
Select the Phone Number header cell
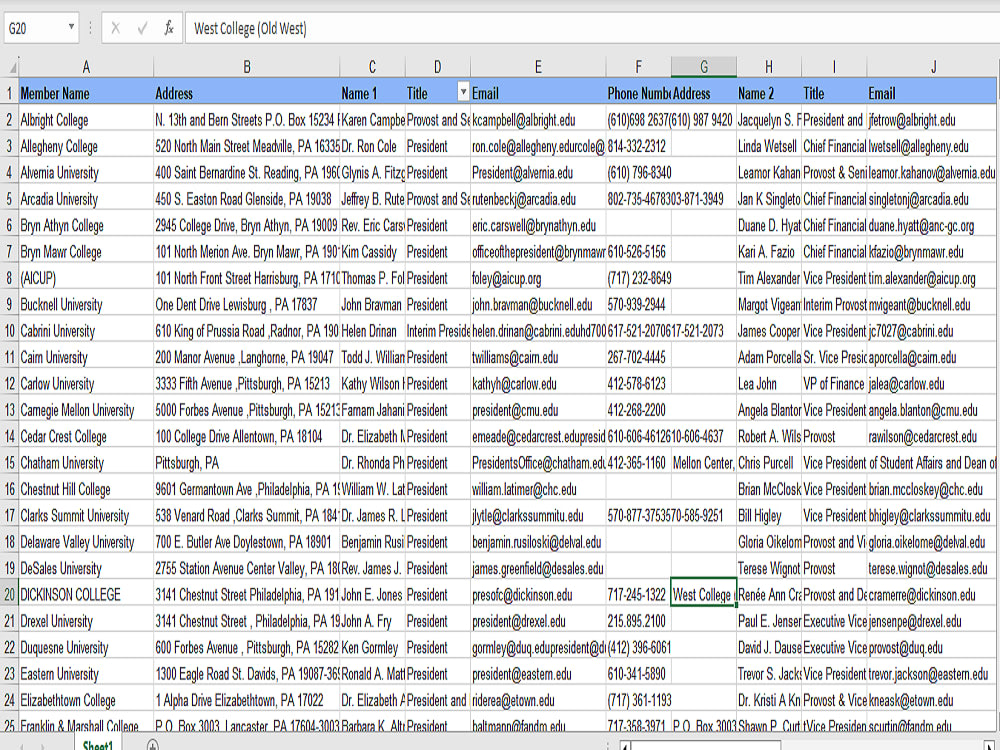(x=638, y=93)
